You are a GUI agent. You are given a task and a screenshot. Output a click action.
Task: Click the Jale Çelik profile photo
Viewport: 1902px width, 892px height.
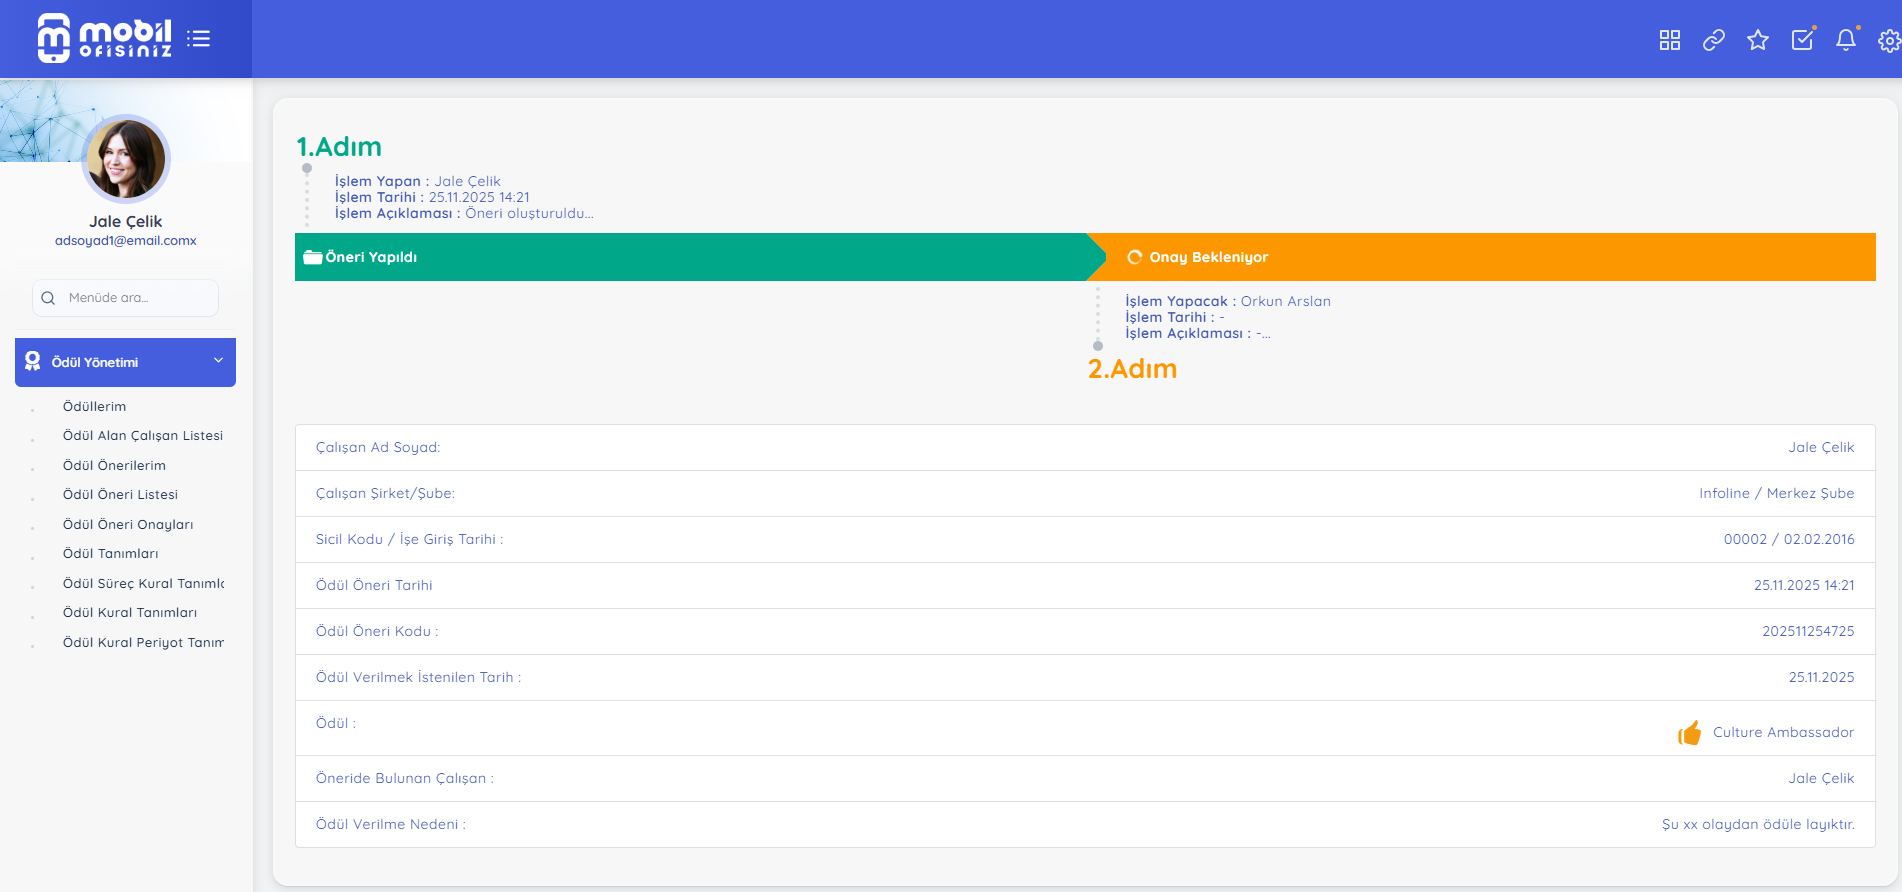tap(126, 159)
